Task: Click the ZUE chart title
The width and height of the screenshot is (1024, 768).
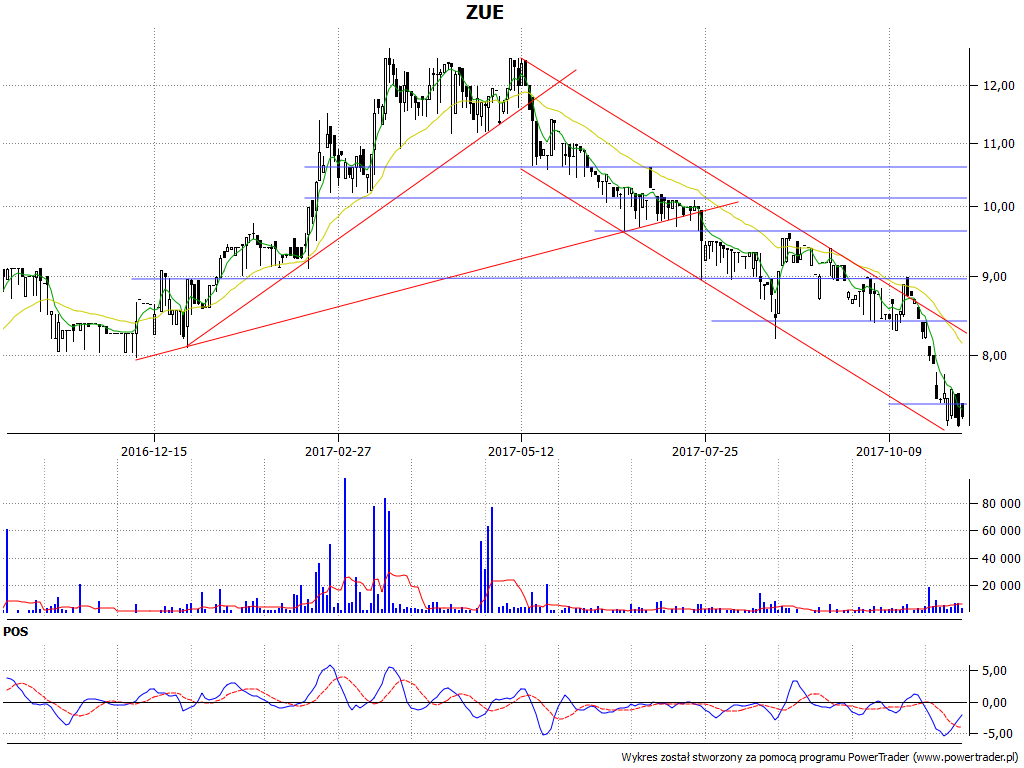Action: click(485, 12)
